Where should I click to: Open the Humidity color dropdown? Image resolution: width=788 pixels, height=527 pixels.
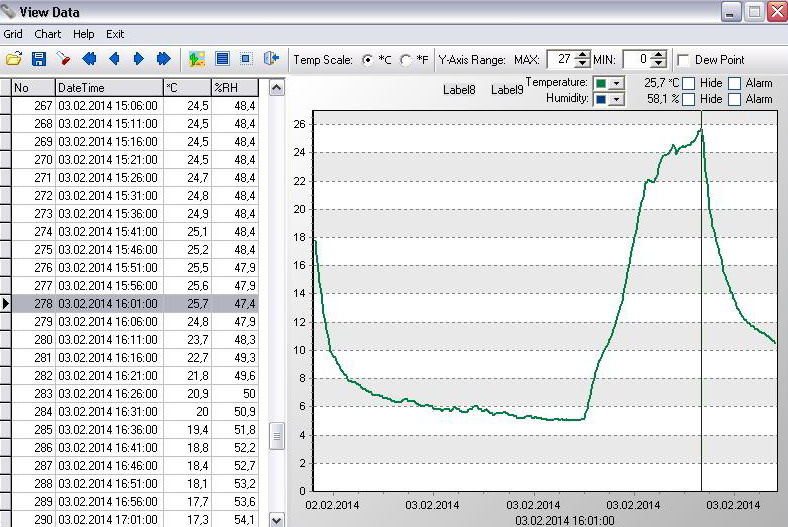(616, 99)
